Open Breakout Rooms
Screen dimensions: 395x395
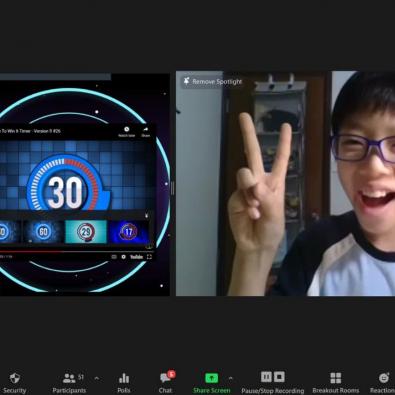click(336, 383)
